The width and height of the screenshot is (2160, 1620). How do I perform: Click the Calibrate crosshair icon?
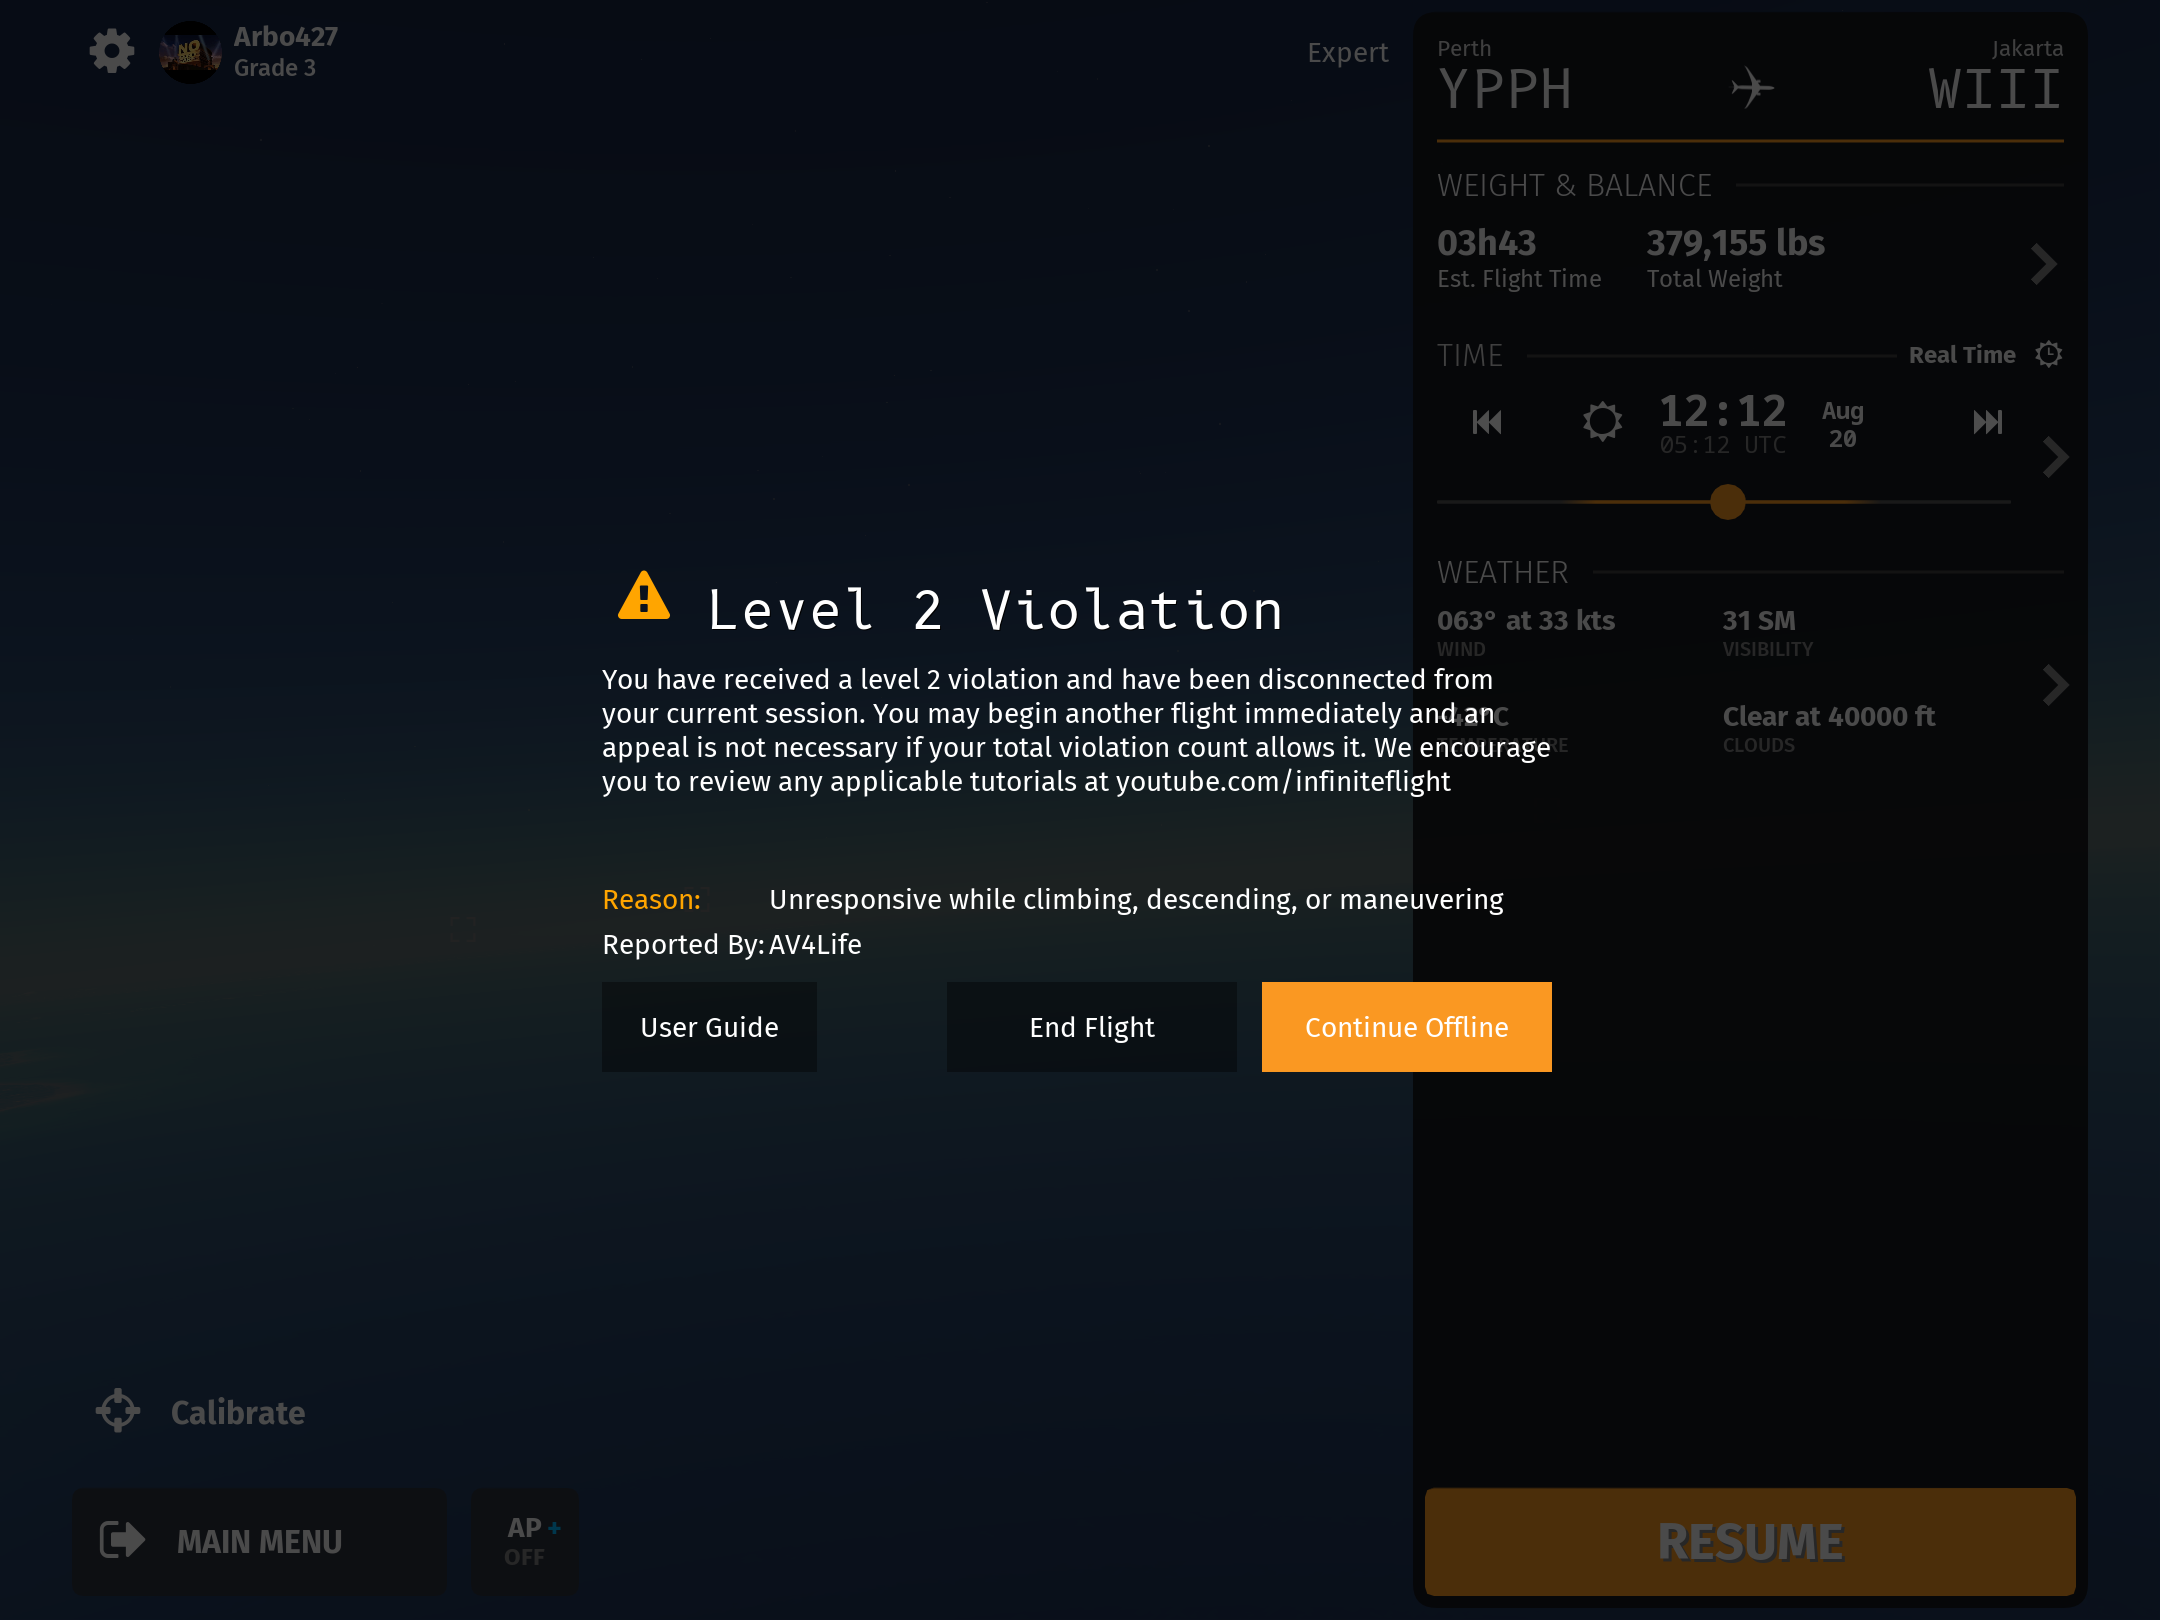(x=118, y=1411)
